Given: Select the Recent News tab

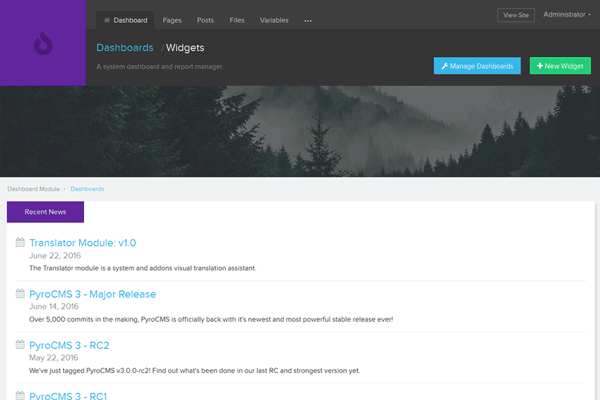Looking at the screenshot, I should pyautogui.click(x=45, y=212).
